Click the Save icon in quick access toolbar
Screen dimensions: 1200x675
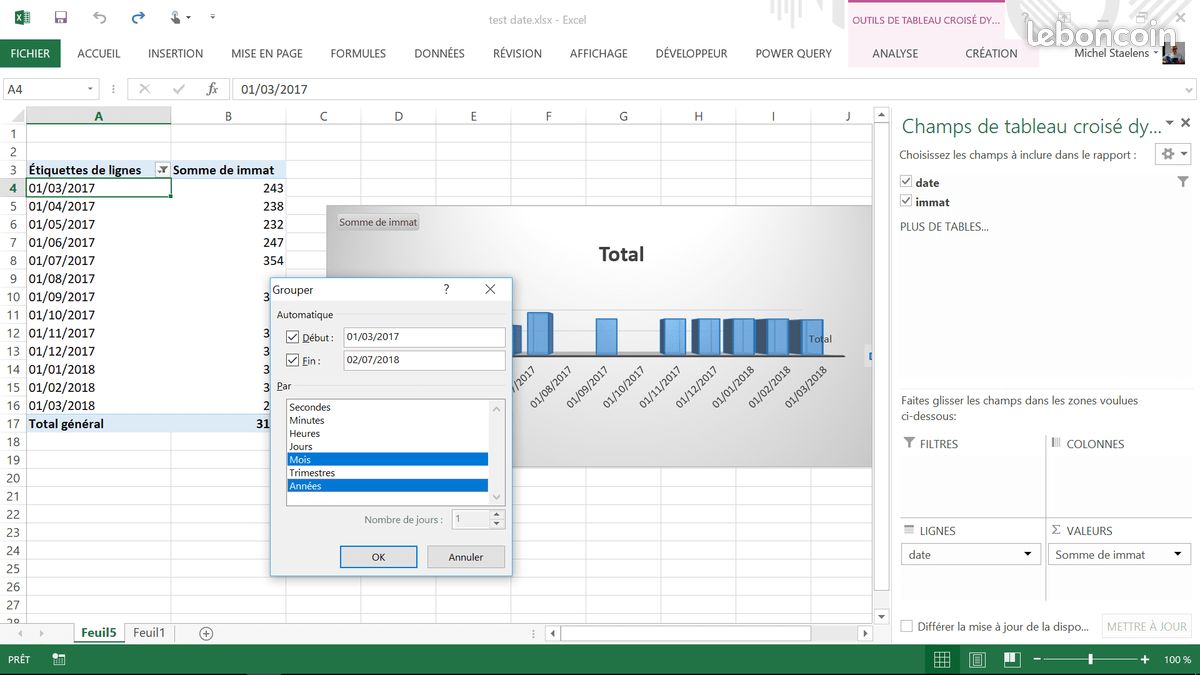coord(61,18)
